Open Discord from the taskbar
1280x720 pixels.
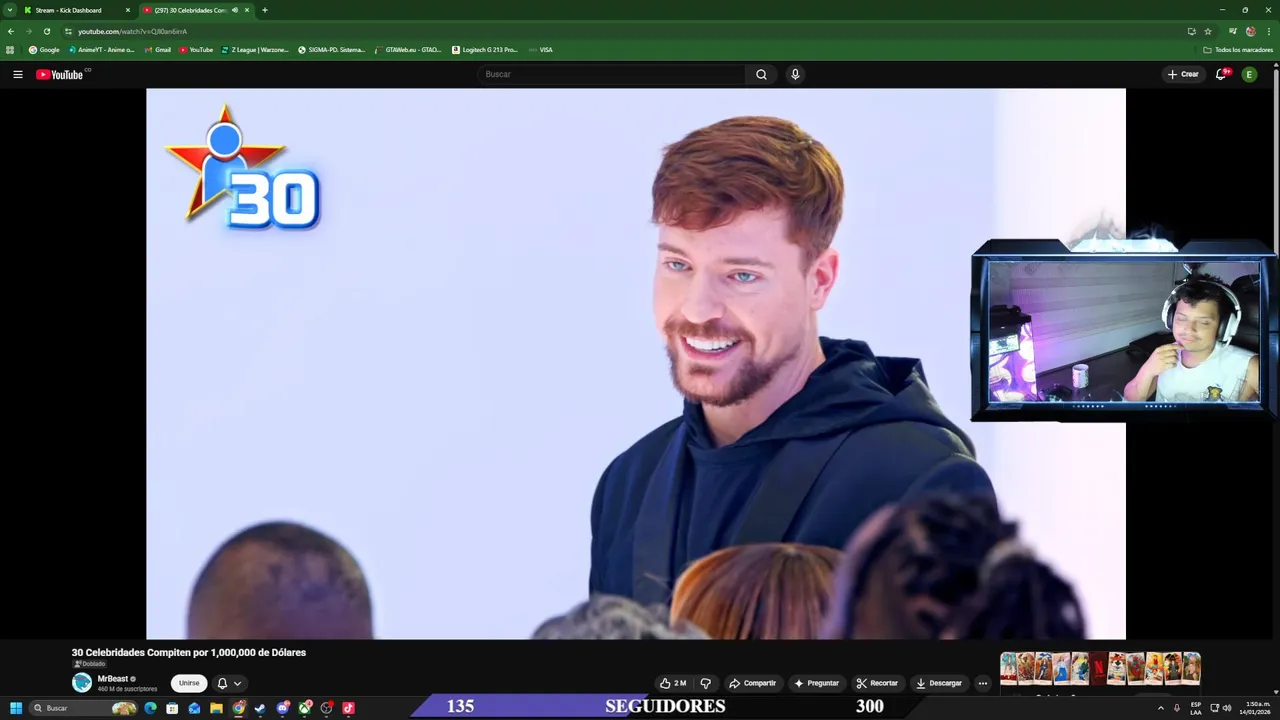tap(282, 708)
